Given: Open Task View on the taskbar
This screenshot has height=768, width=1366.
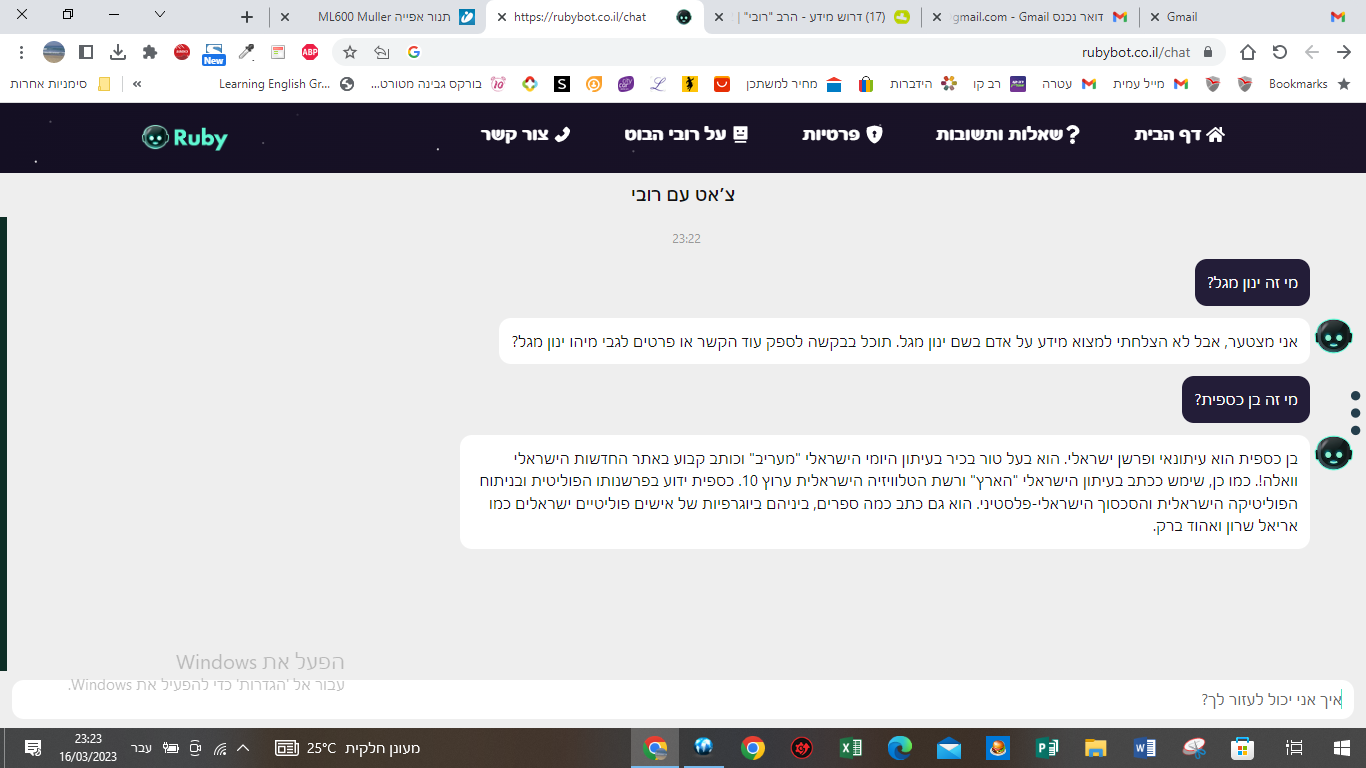Looking at the screenshot, I should pos(1294,748).
